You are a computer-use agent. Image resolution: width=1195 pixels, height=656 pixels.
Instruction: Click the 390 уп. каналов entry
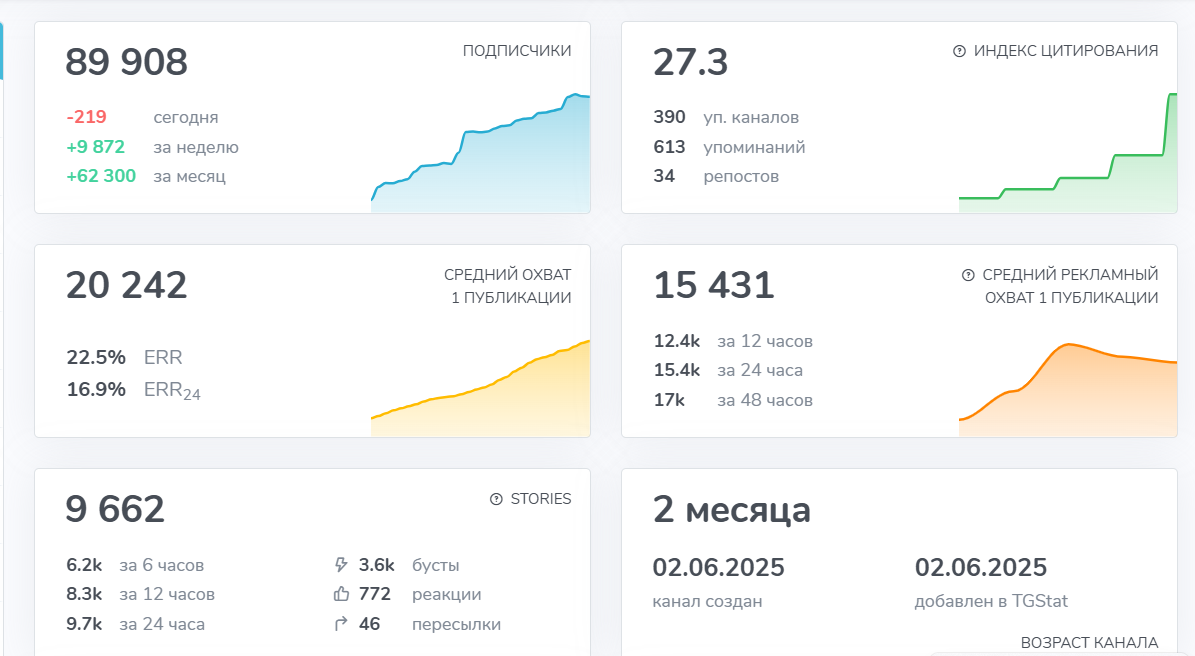tap(726, 117)
